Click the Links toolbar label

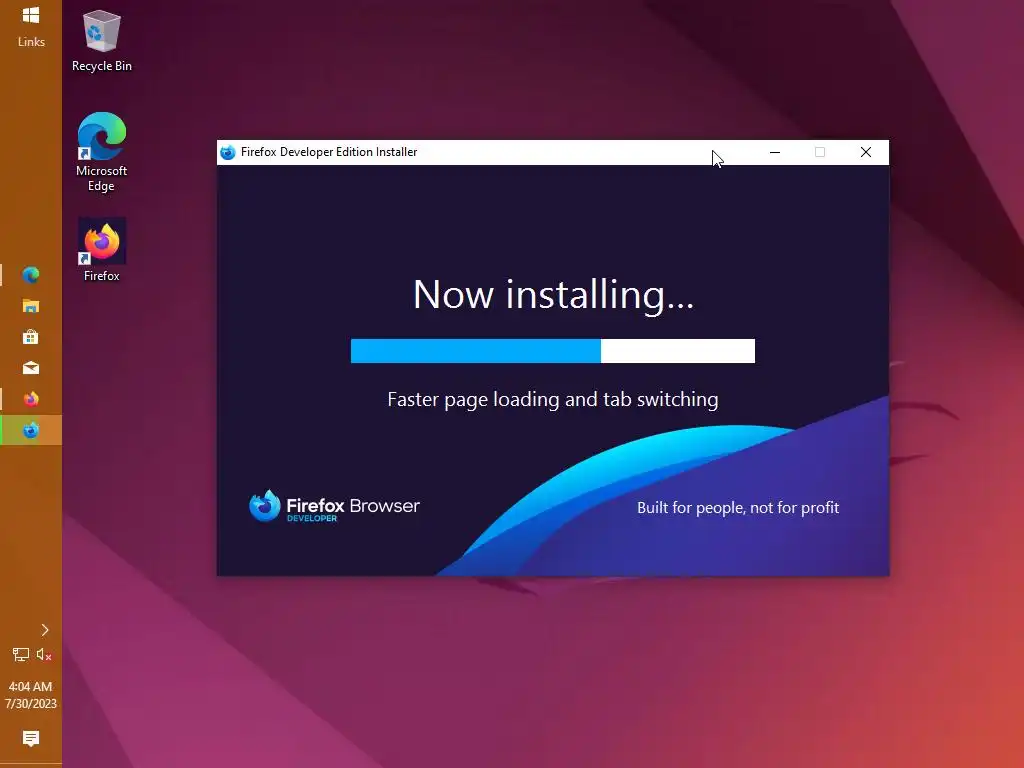tap(31, 42)
